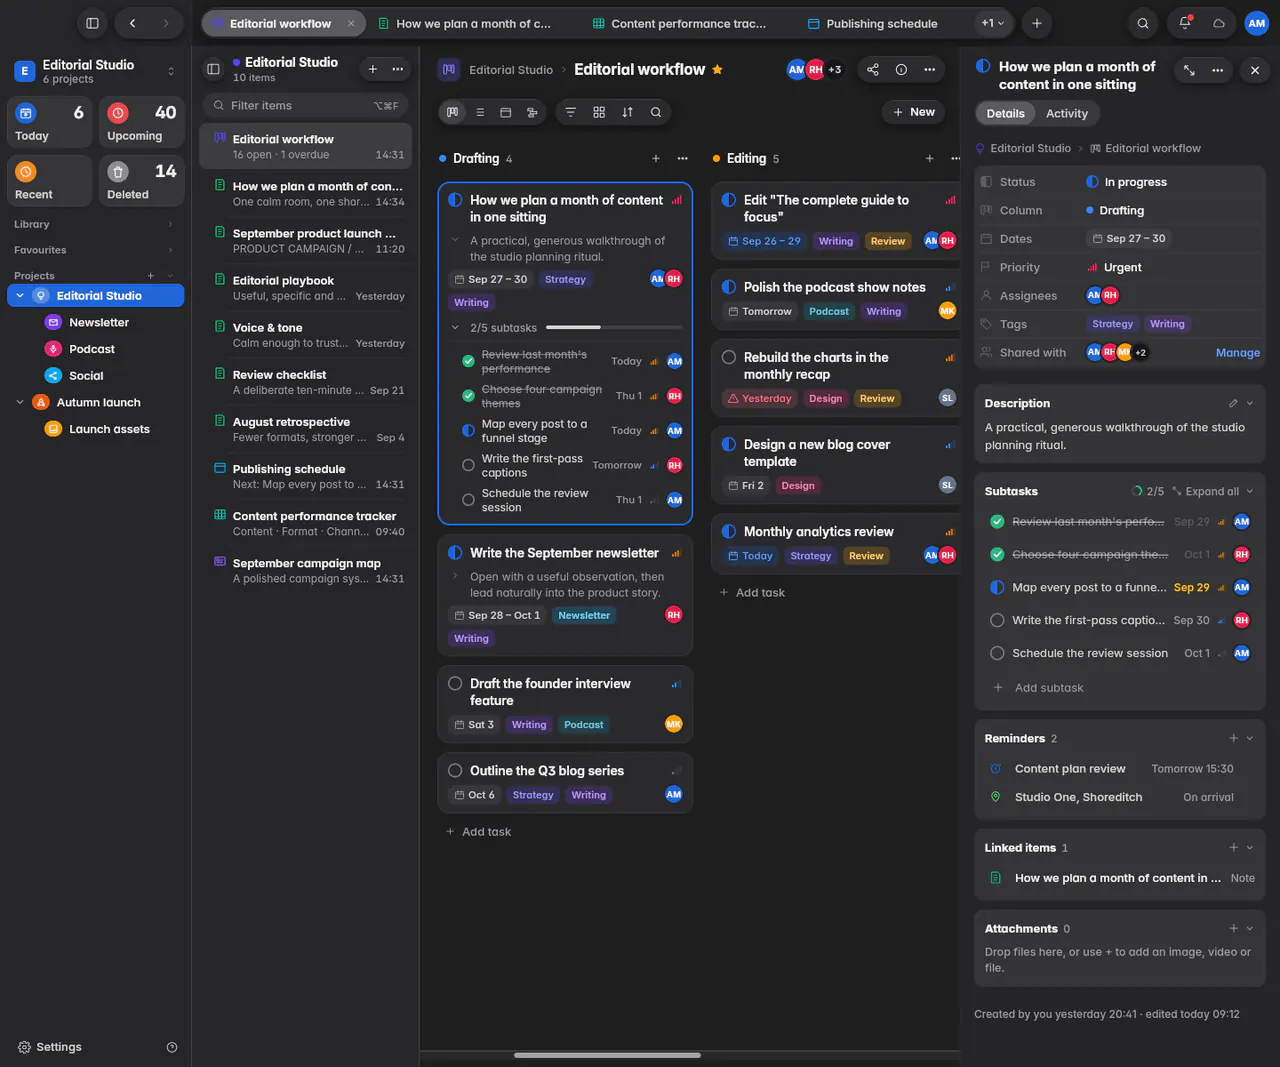
Task: Open search icon in the board toolbar
Action: coord(656,112)
